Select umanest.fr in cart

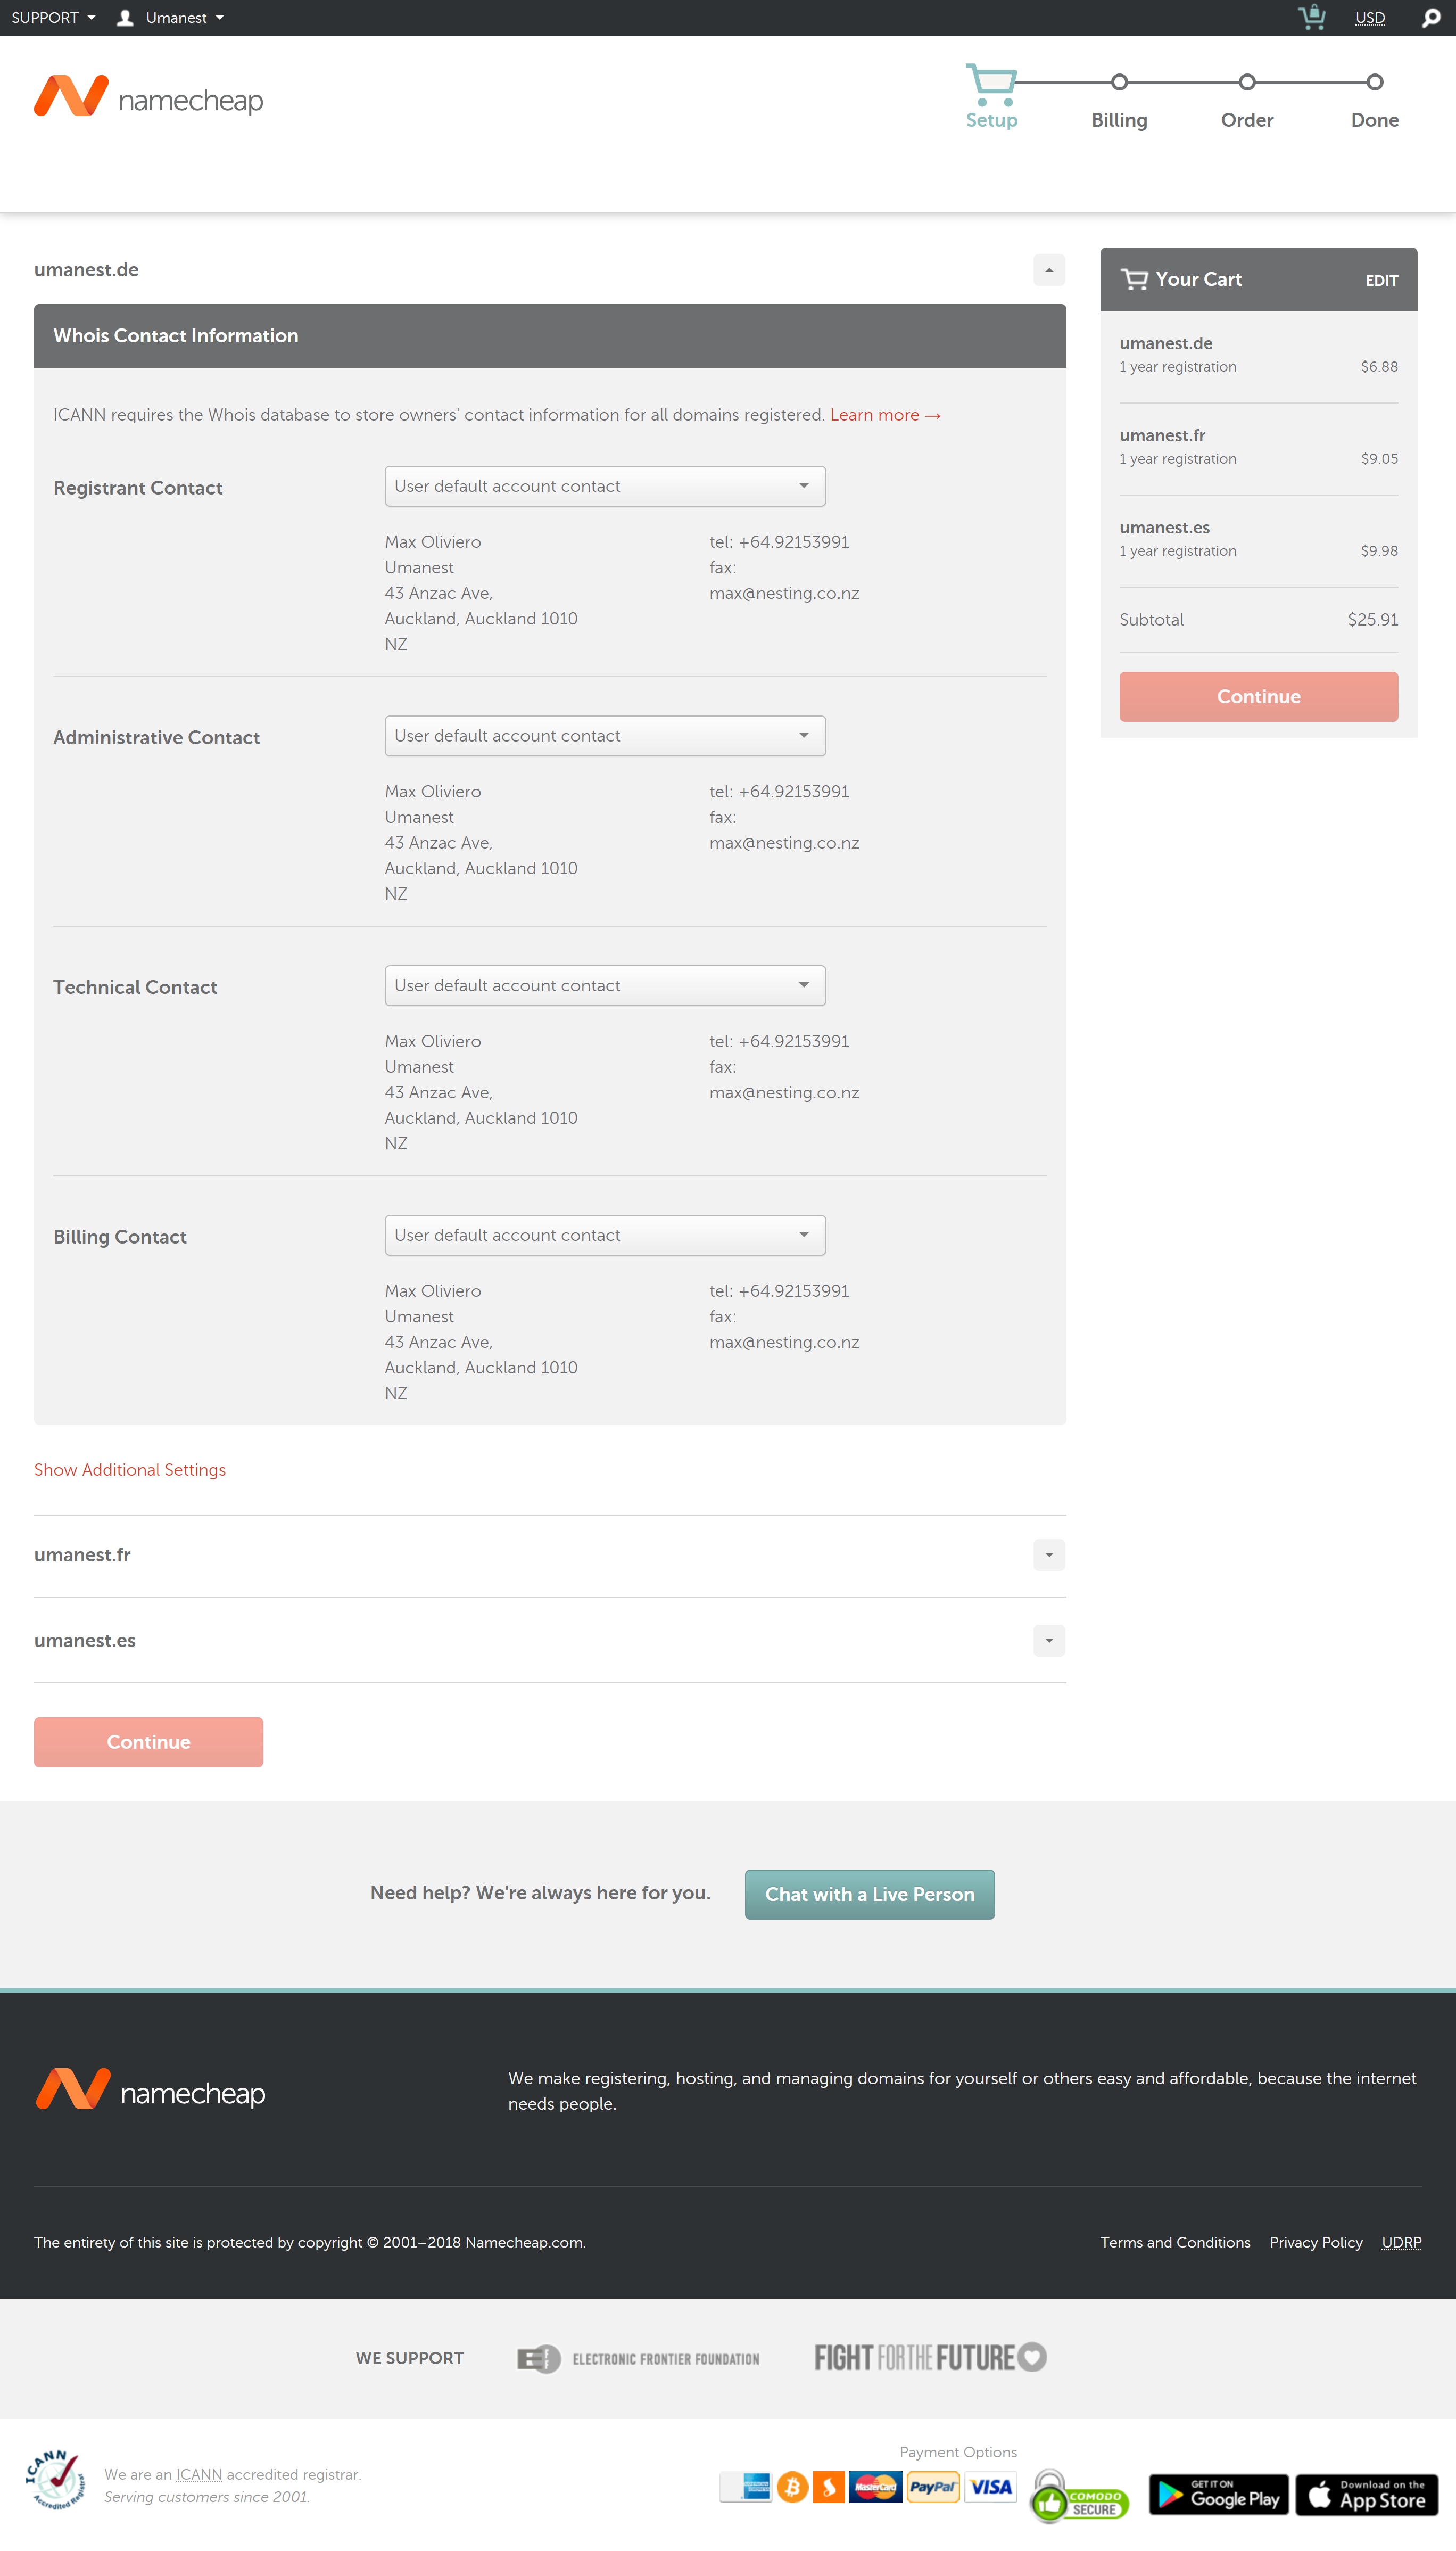(1162, 435)
